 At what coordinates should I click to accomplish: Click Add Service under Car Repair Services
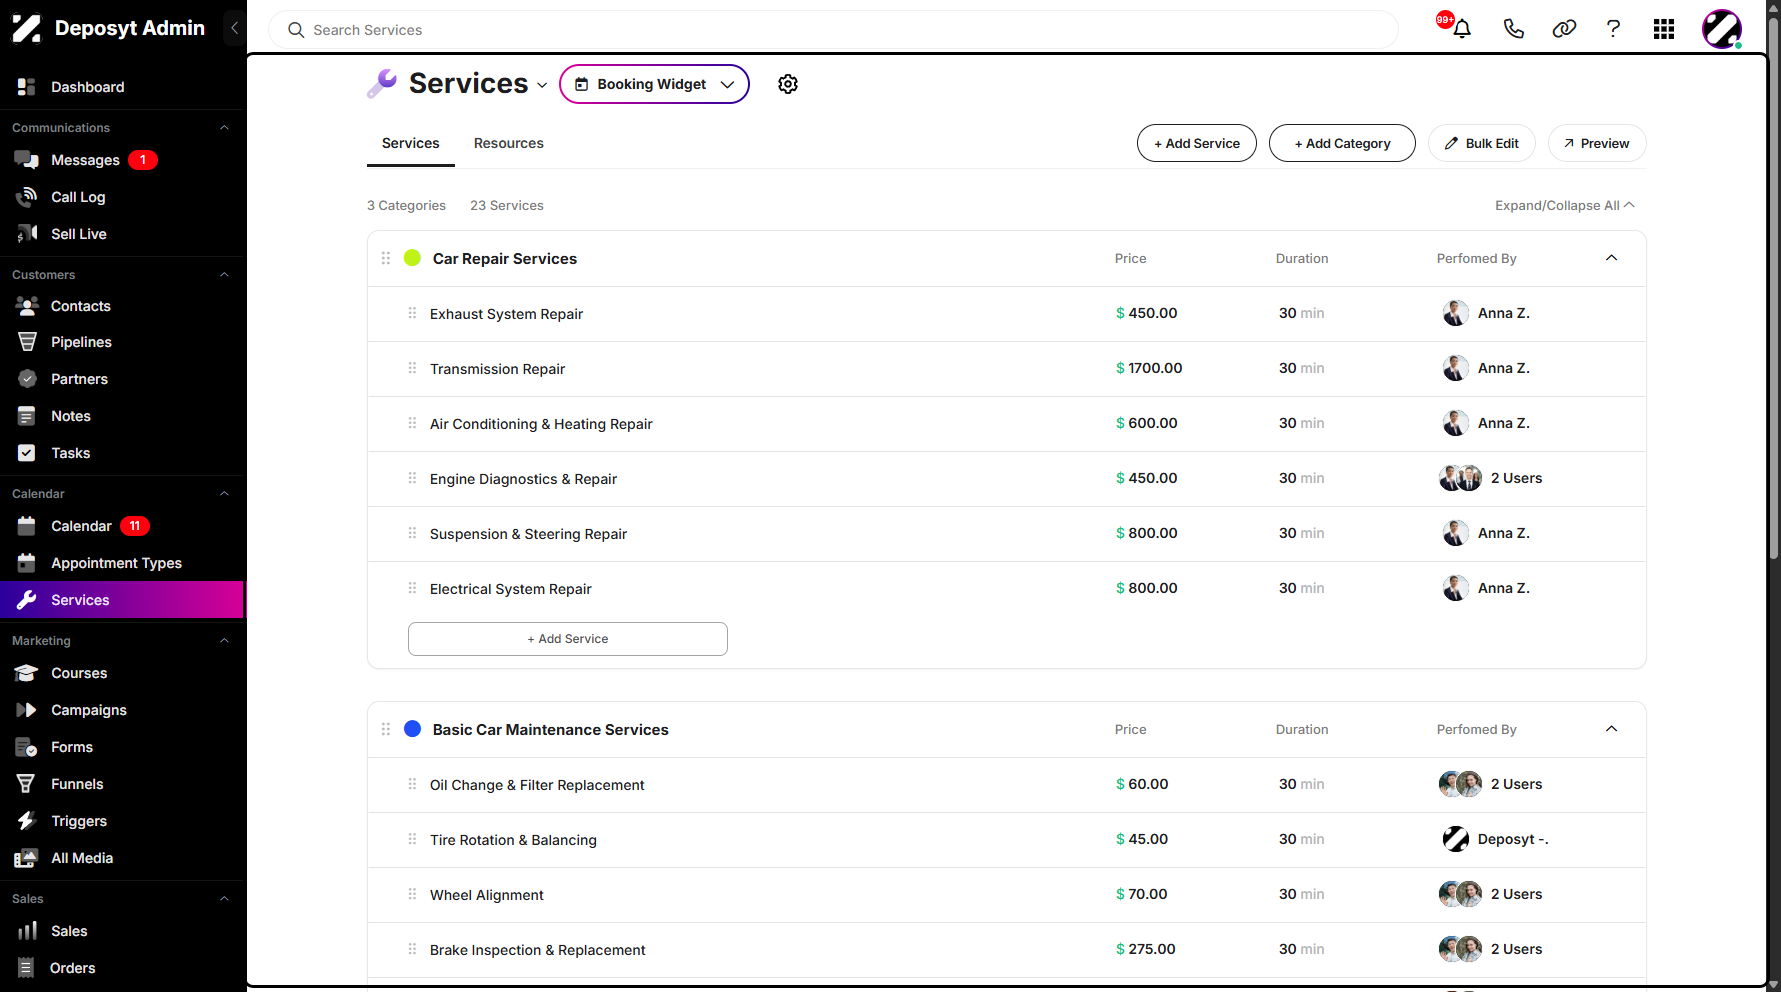(x=568, y=639)
